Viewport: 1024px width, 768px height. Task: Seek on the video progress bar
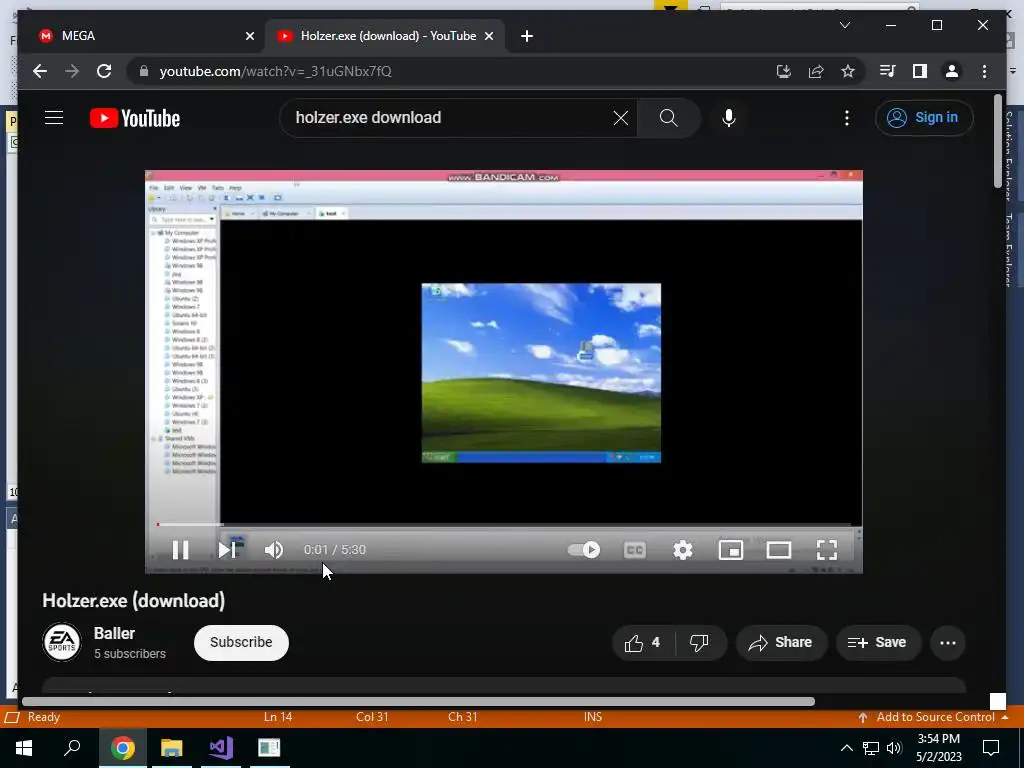pyautogui.click(x=504, y=524)
